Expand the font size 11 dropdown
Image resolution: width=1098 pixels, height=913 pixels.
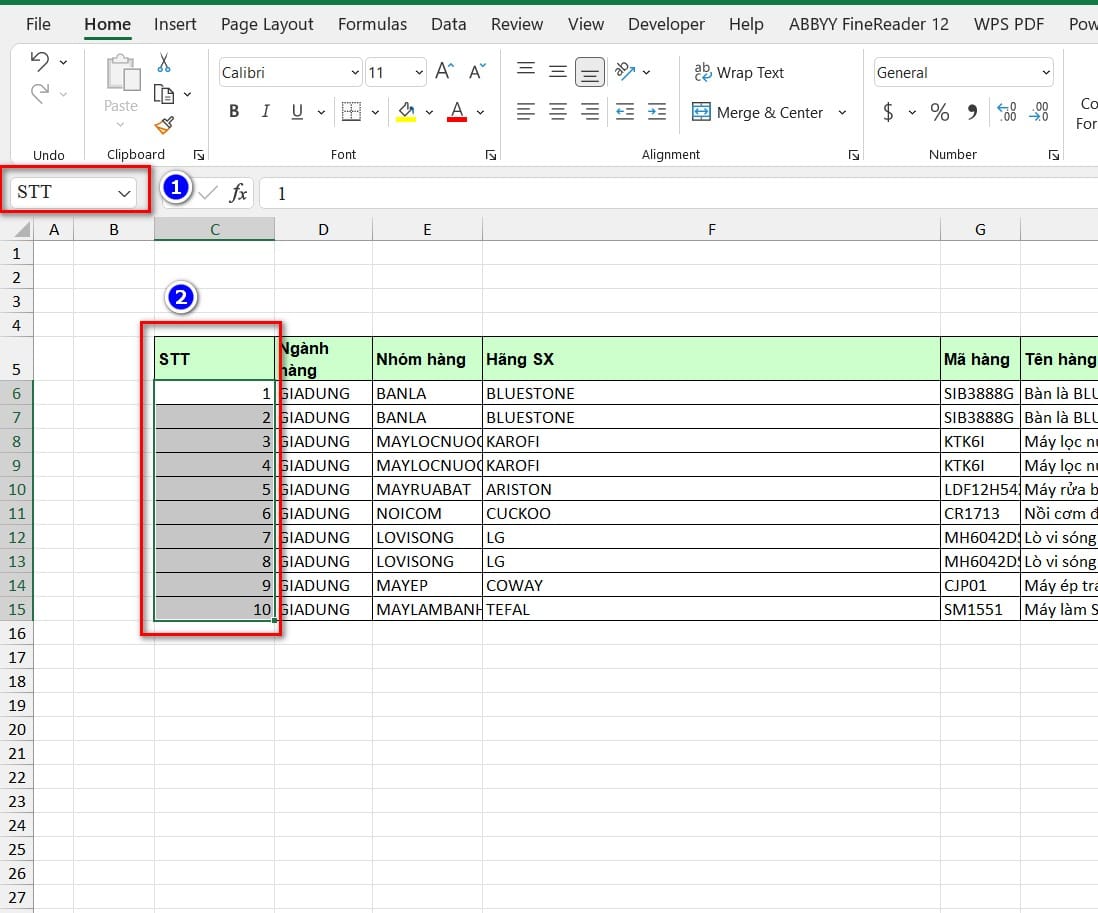pyautogui.click(x=419, y=73)
